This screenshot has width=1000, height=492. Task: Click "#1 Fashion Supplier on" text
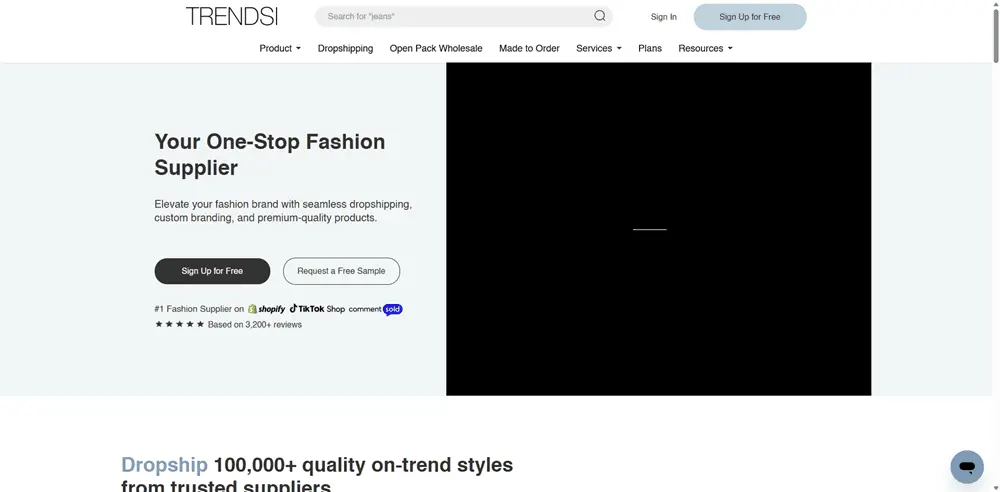click(200, 309)
